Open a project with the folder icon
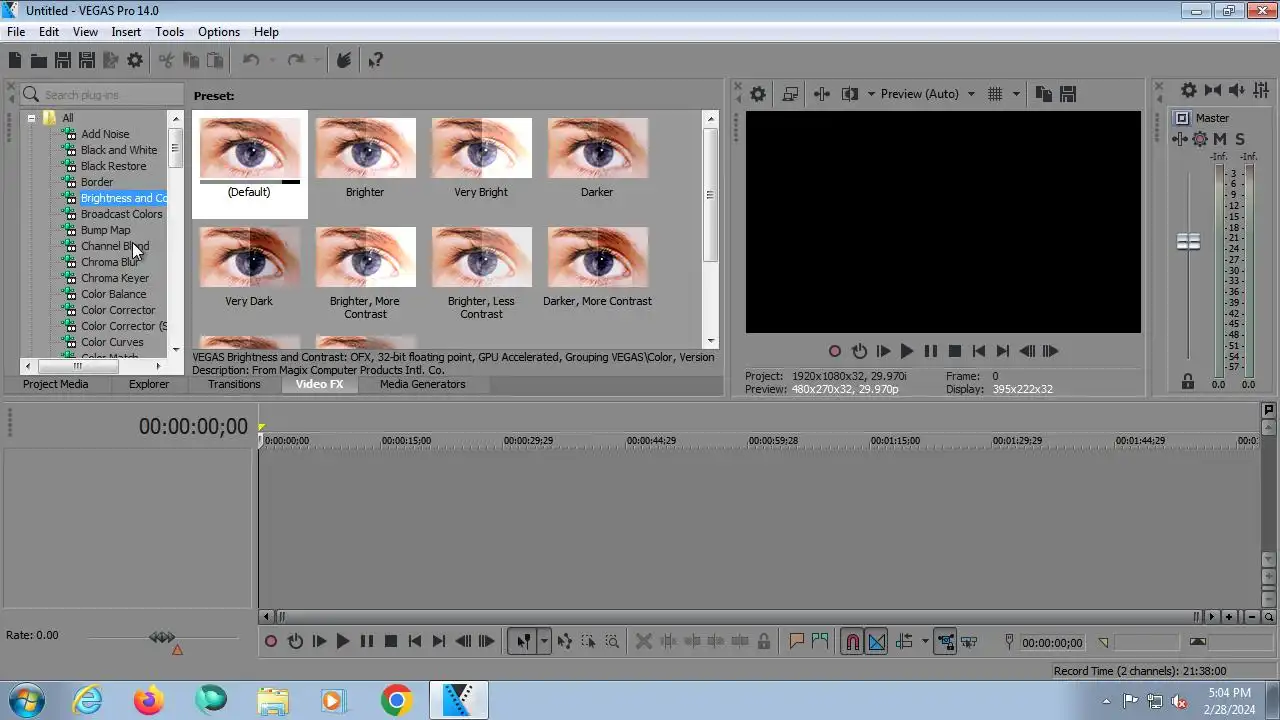This screenshot has width=1280, height=720. [x=39, y=61]
